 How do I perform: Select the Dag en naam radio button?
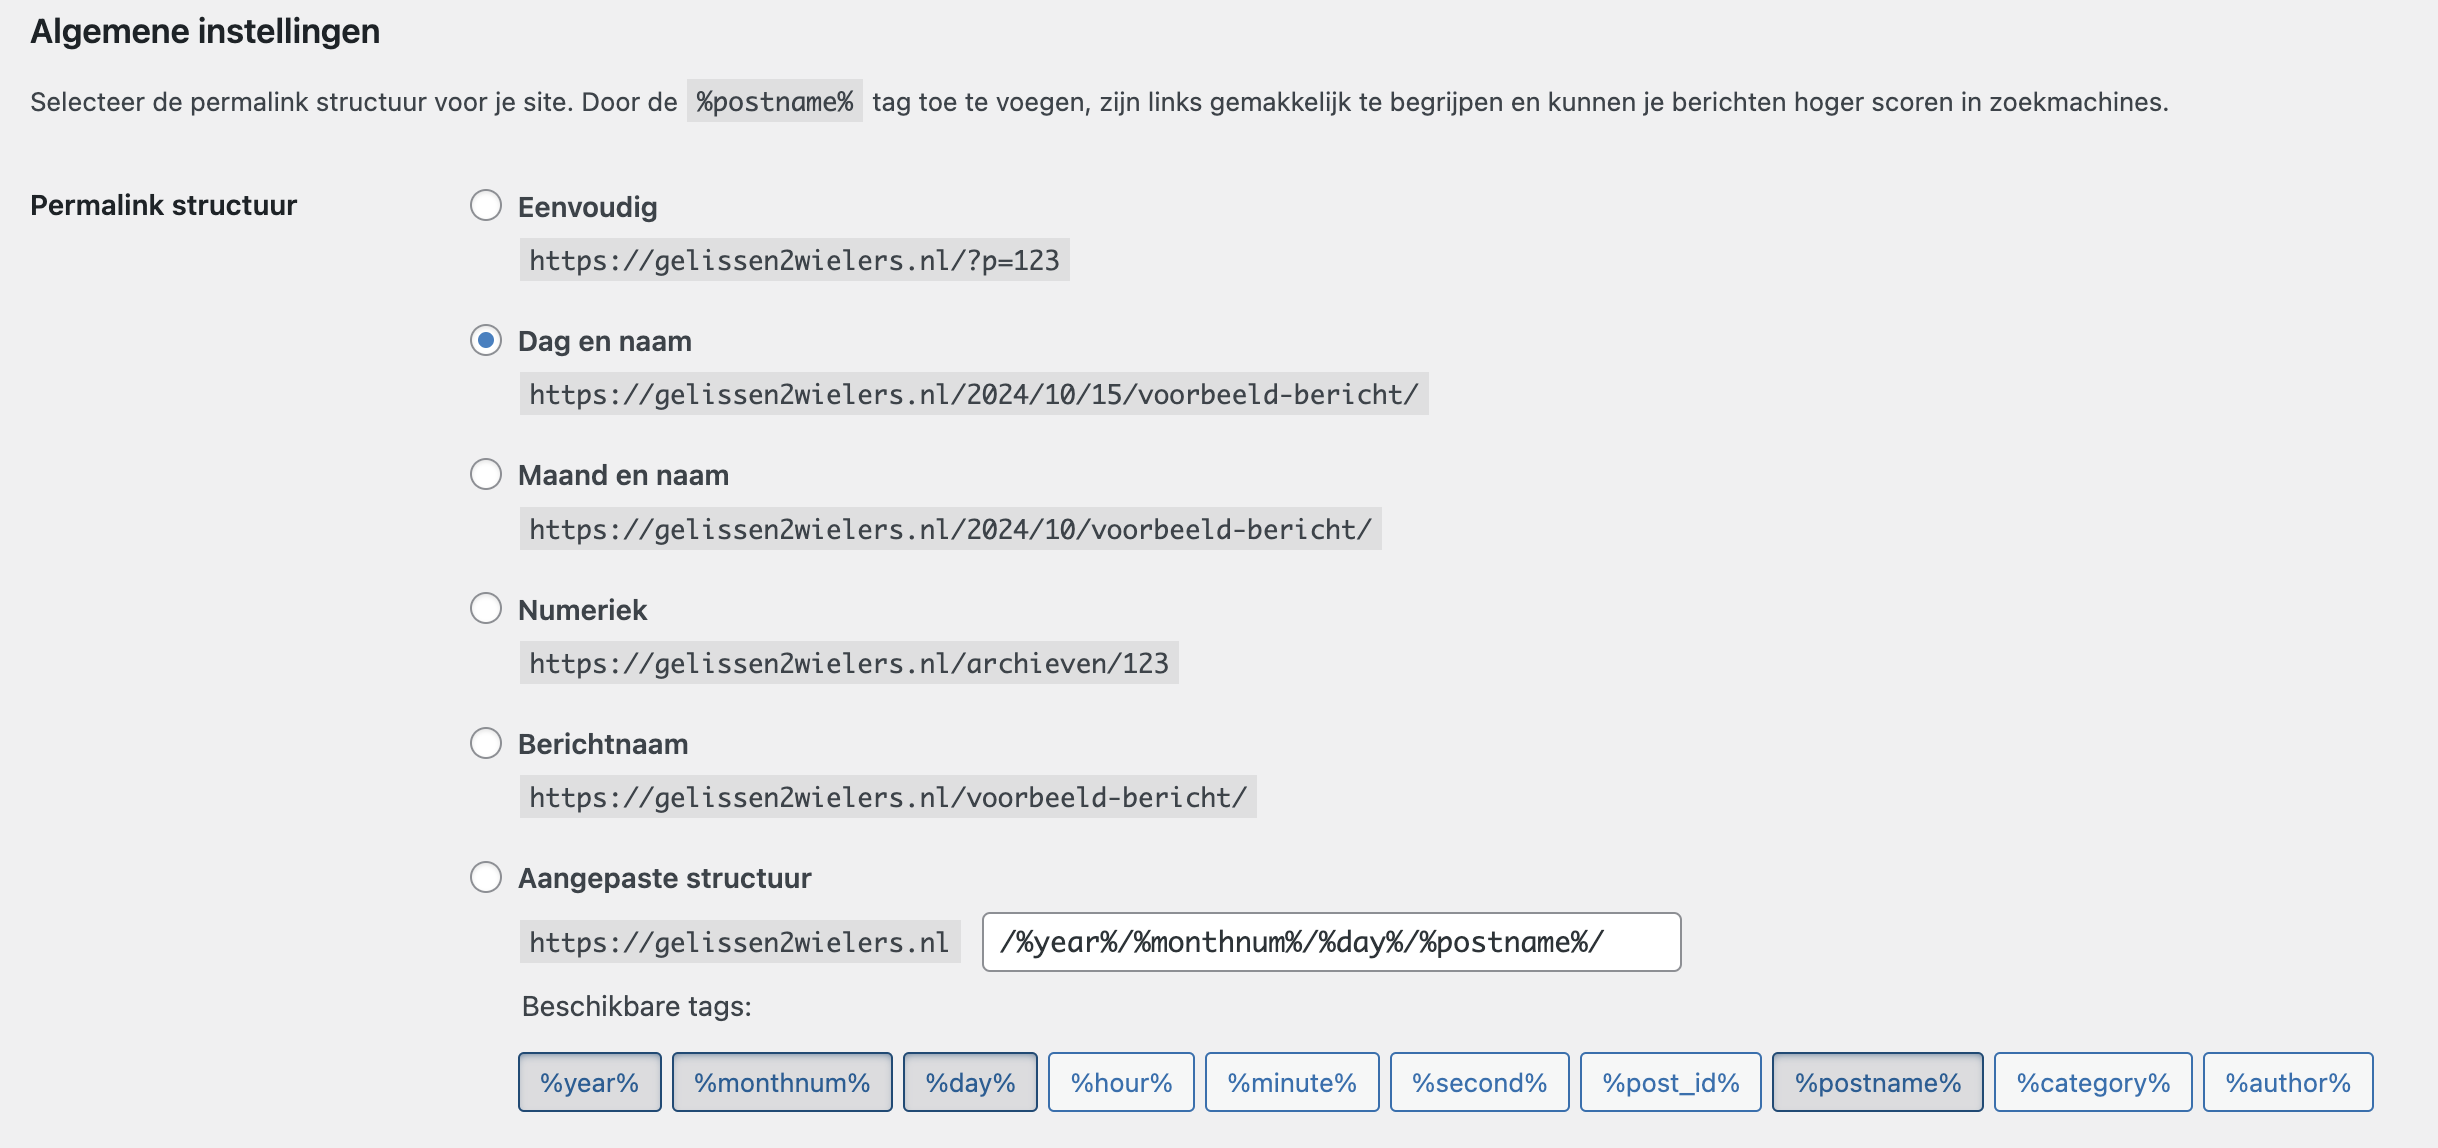click(x=486, y=340)
